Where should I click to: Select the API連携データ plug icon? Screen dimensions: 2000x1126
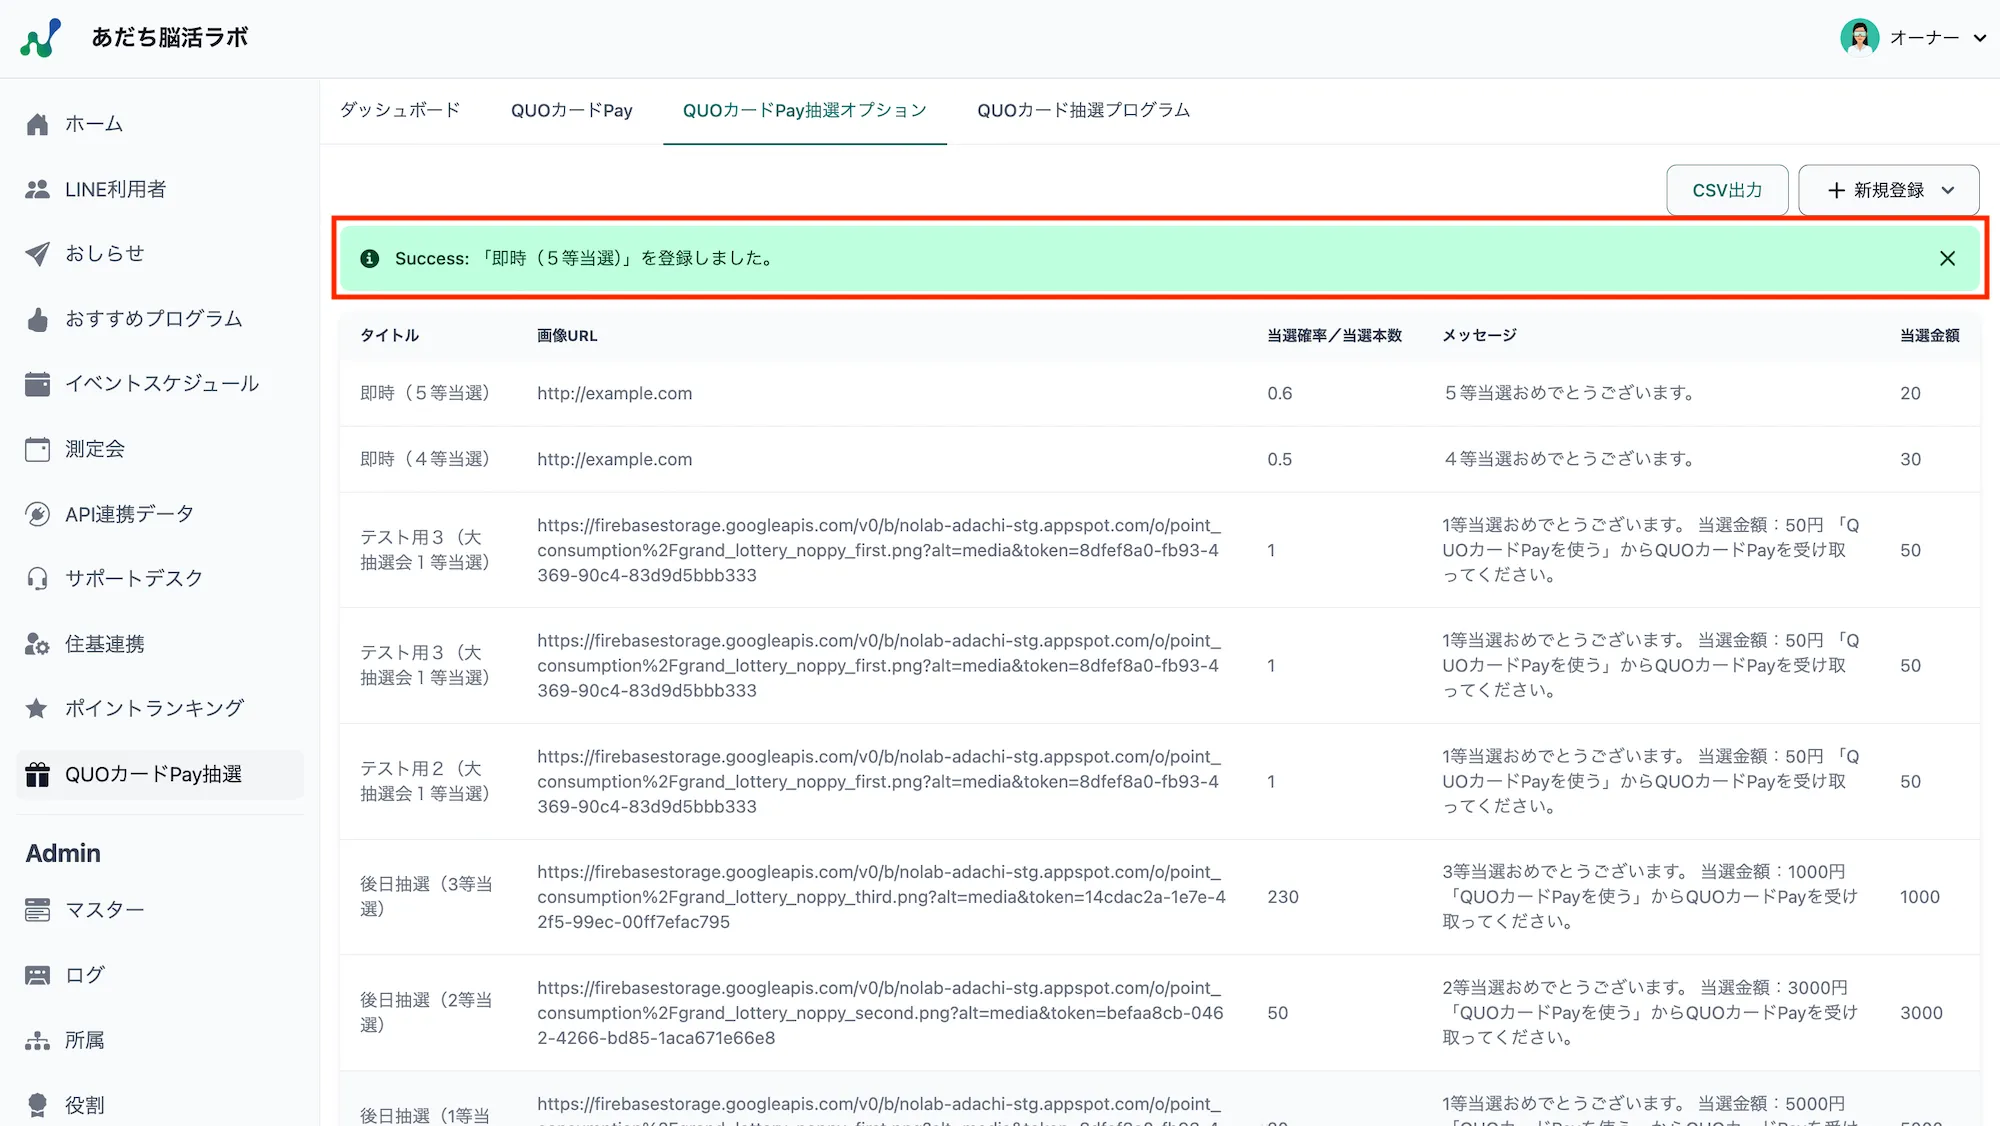click(x=37, y=514)
